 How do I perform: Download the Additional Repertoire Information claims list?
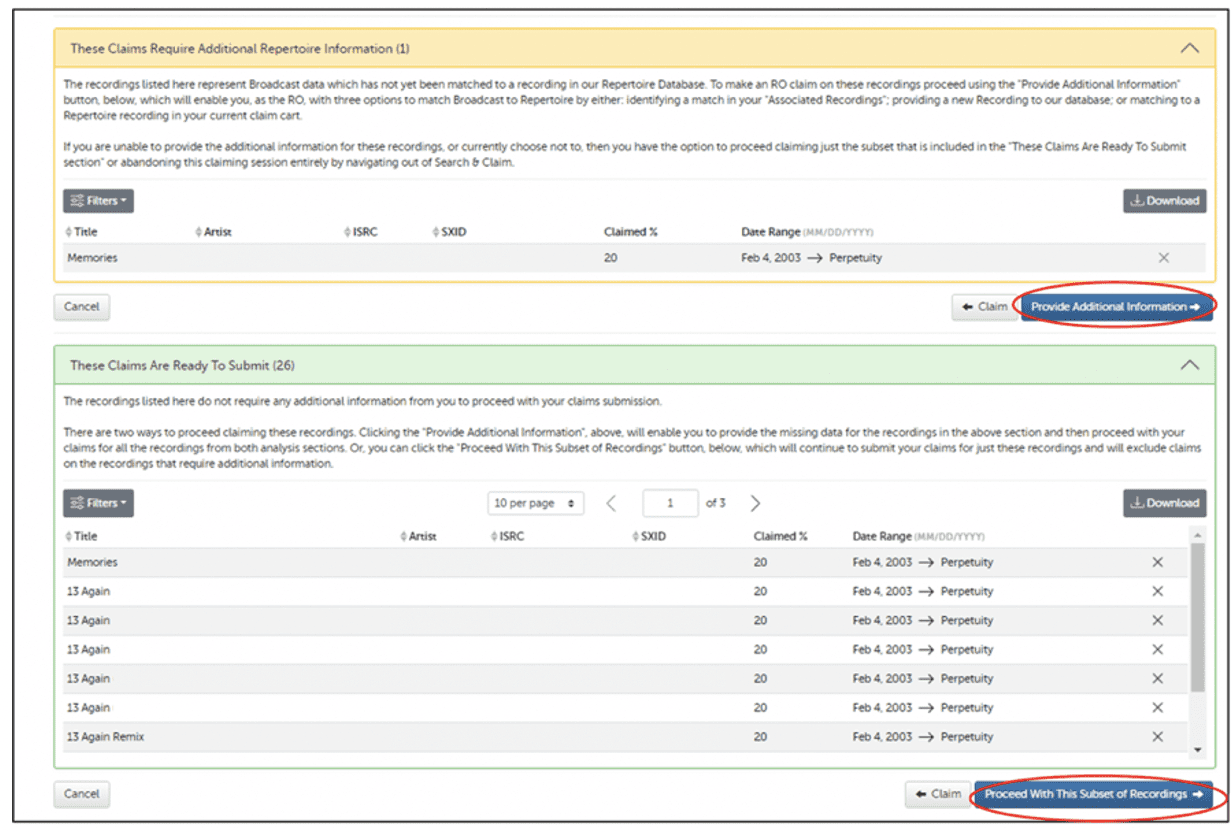point(1164,201)
